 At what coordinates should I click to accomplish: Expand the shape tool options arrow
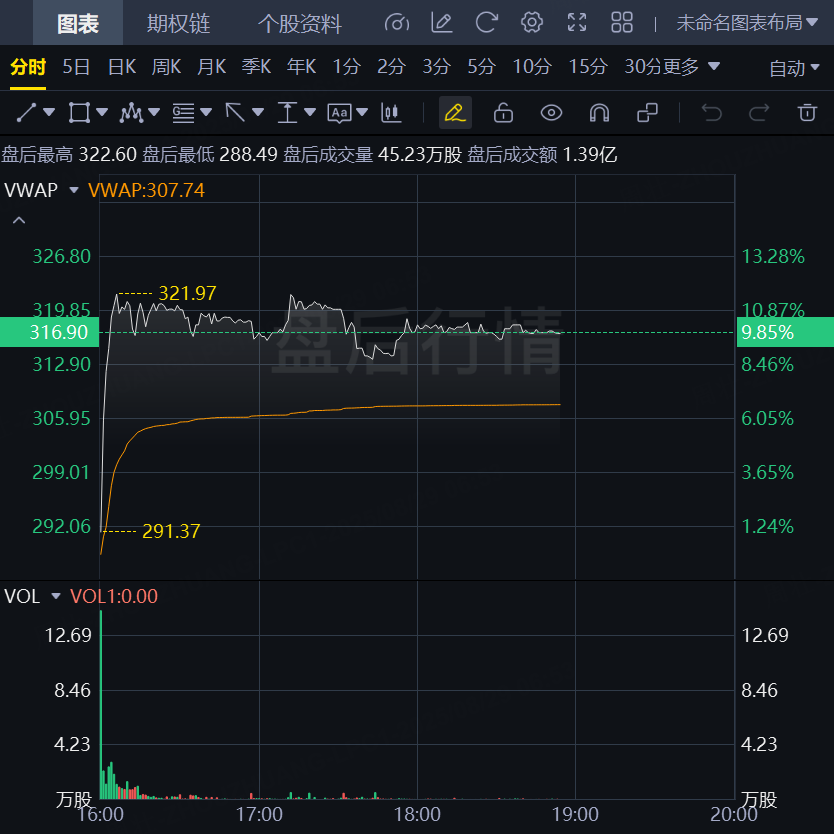click(102, 112)
